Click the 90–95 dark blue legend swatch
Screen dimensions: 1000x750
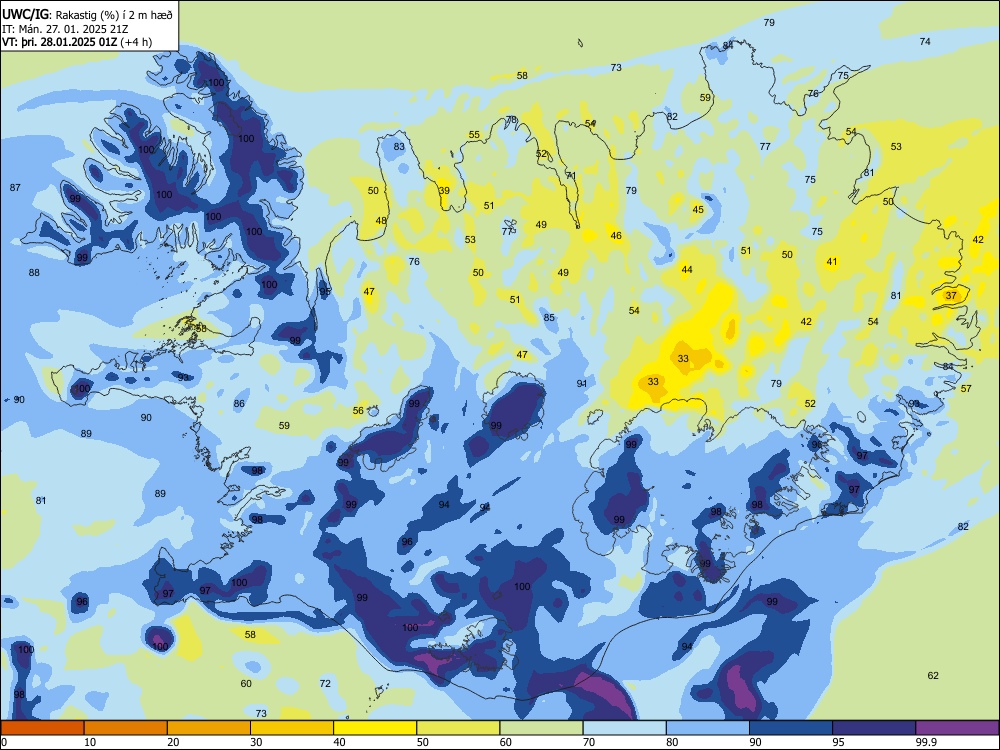click(x=791, y=728)
